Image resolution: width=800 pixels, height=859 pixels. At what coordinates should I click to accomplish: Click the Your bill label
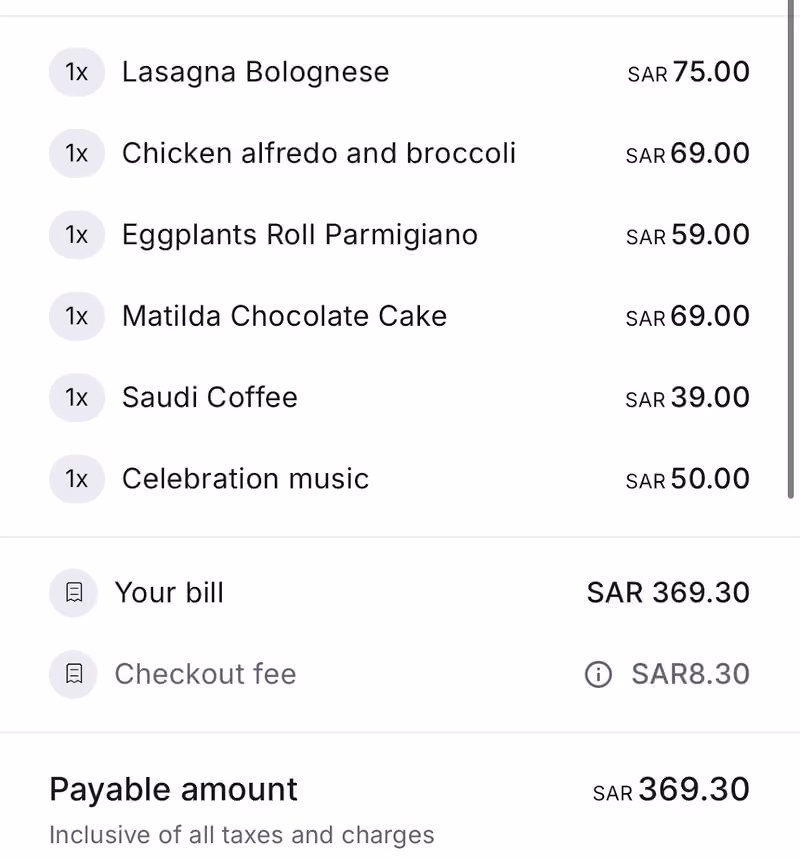pos(169,593)
